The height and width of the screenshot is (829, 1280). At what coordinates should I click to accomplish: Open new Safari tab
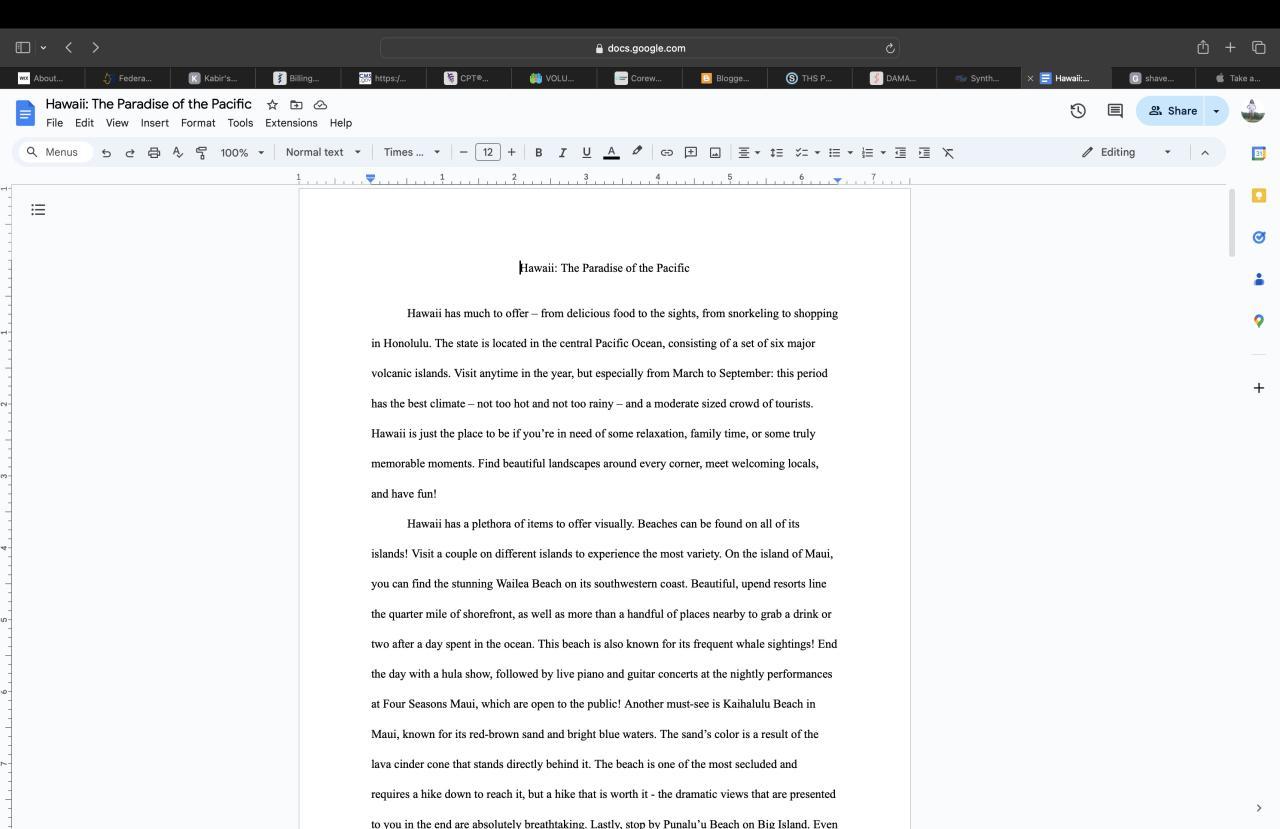click(1230, 47)
